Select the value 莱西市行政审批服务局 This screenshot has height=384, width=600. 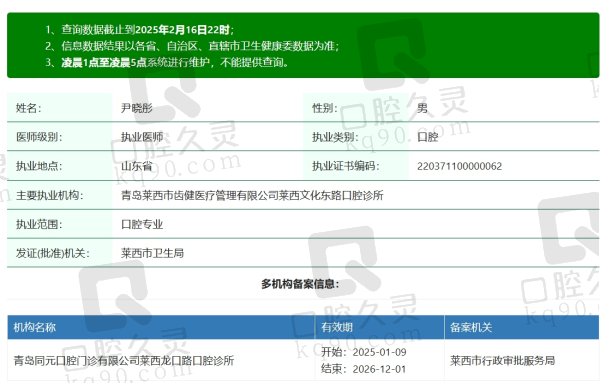click(x=502, y=360)
